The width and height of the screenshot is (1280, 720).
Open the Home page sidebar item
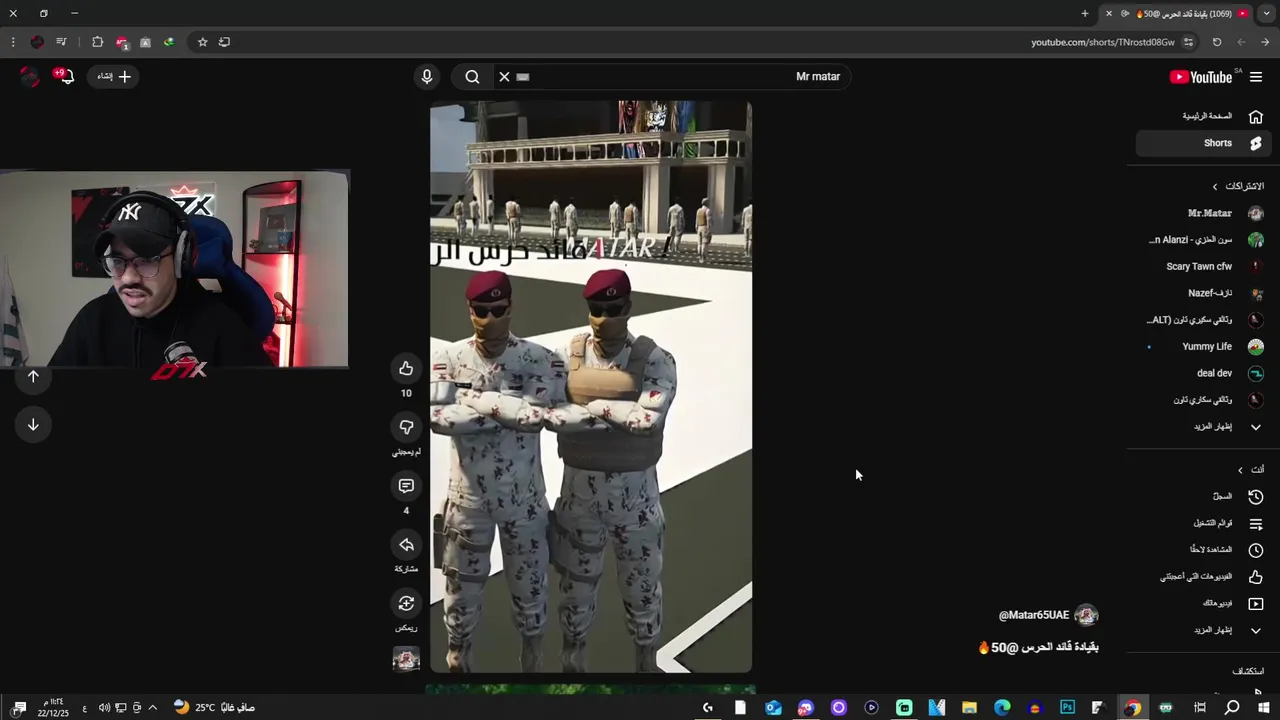click(1203, 116)
